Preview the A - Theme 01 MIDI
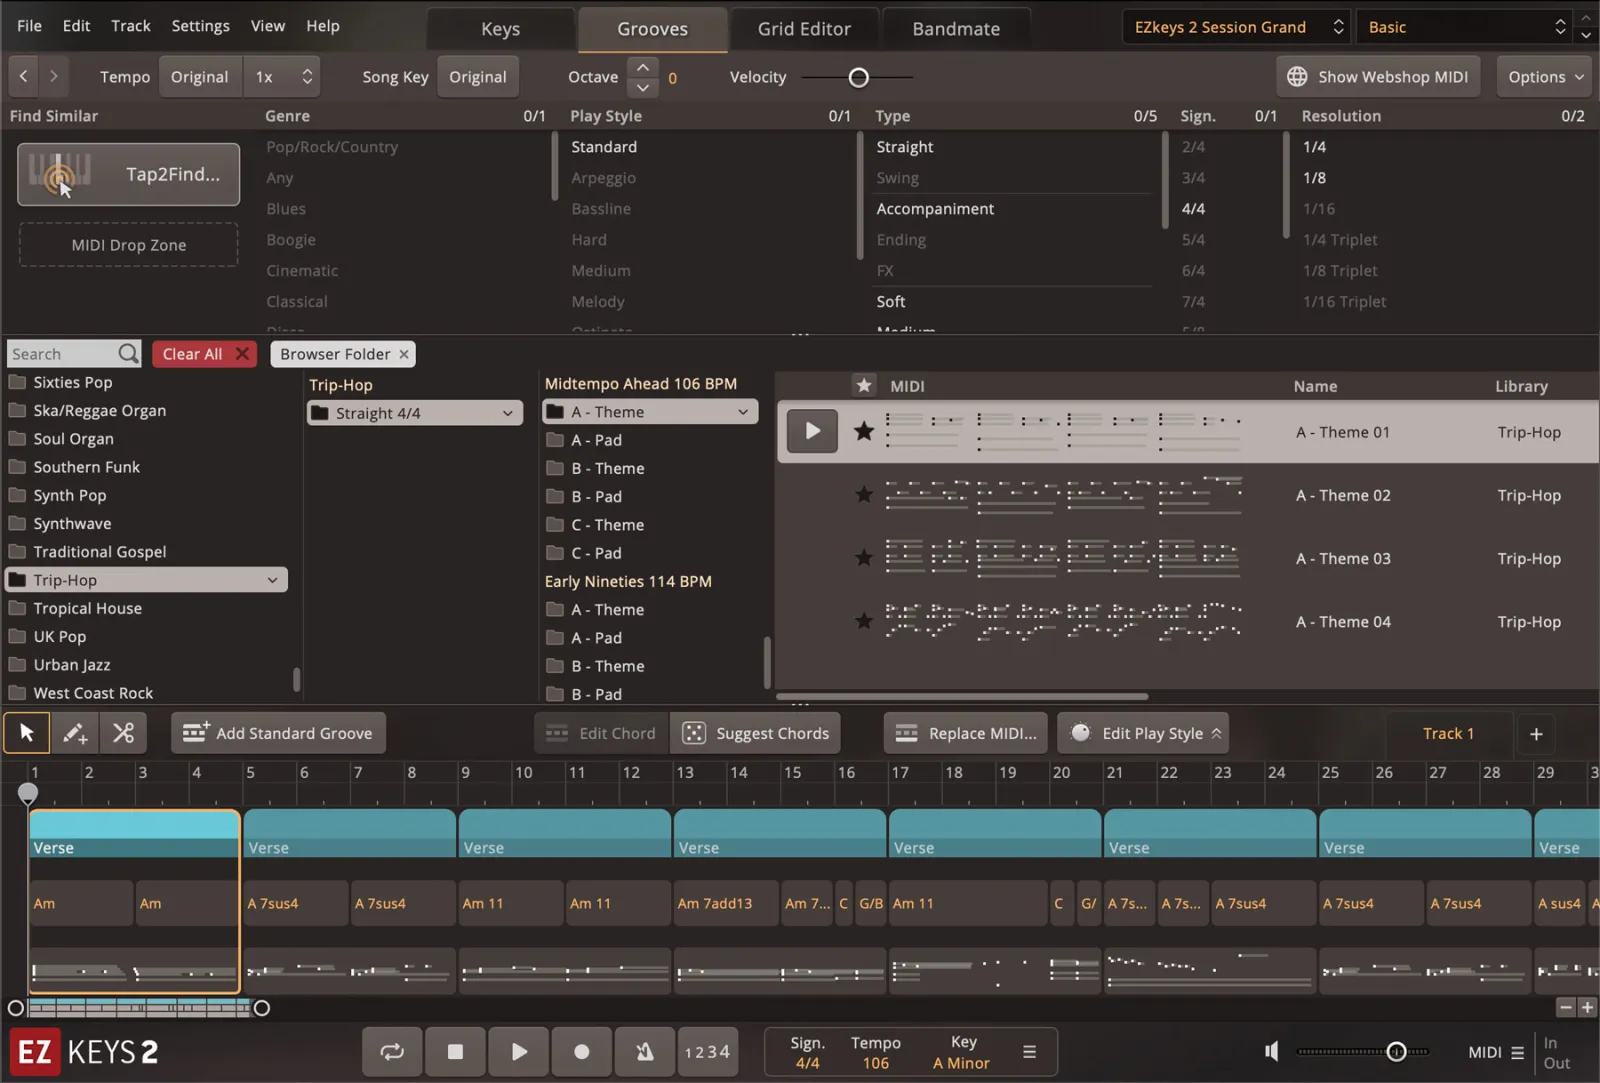1600x1083 pixels. (x=812, y=431)
